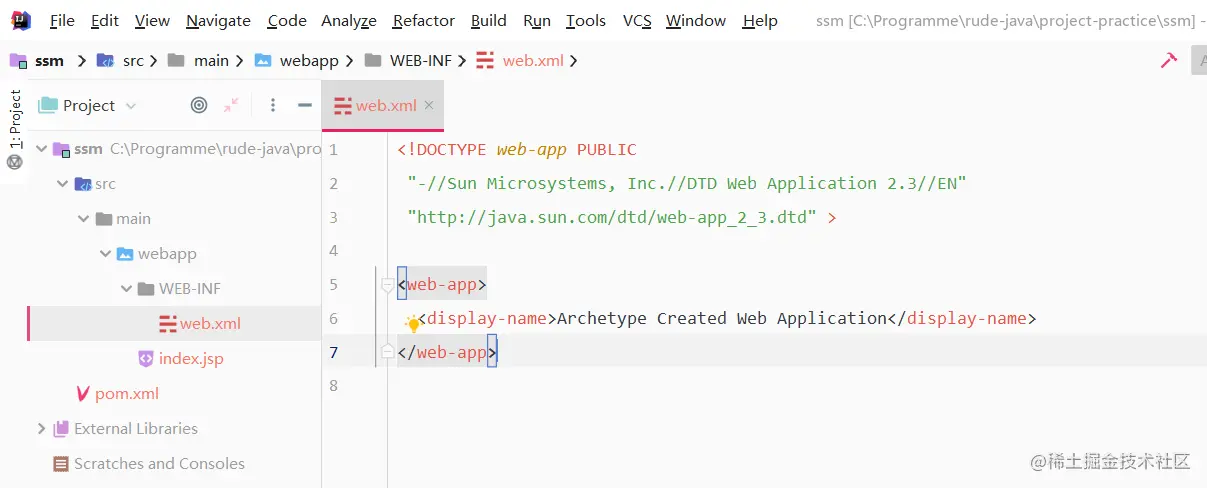The width and height of the screenshot is (1207, 488).
Task: Click the Build project hammer icon
Action: click(x=1168, y=60)
